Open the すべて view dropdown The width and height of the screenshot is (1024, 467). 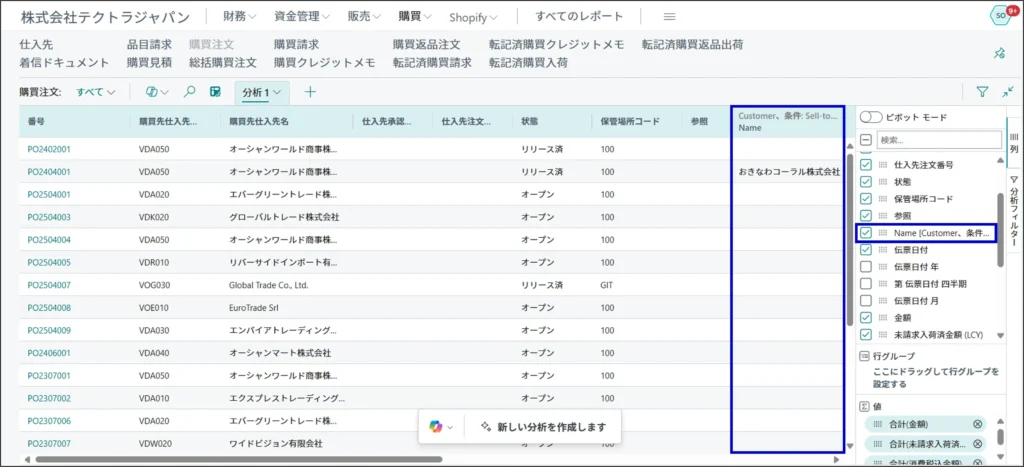(95, 92)
